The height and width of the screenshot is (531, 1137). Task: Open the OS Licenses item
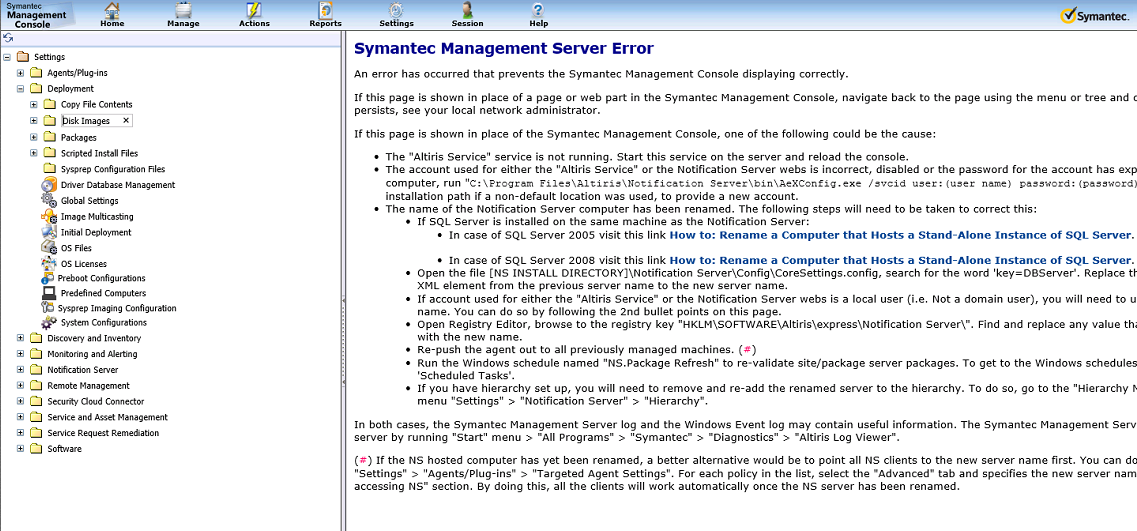pos(83,264)
